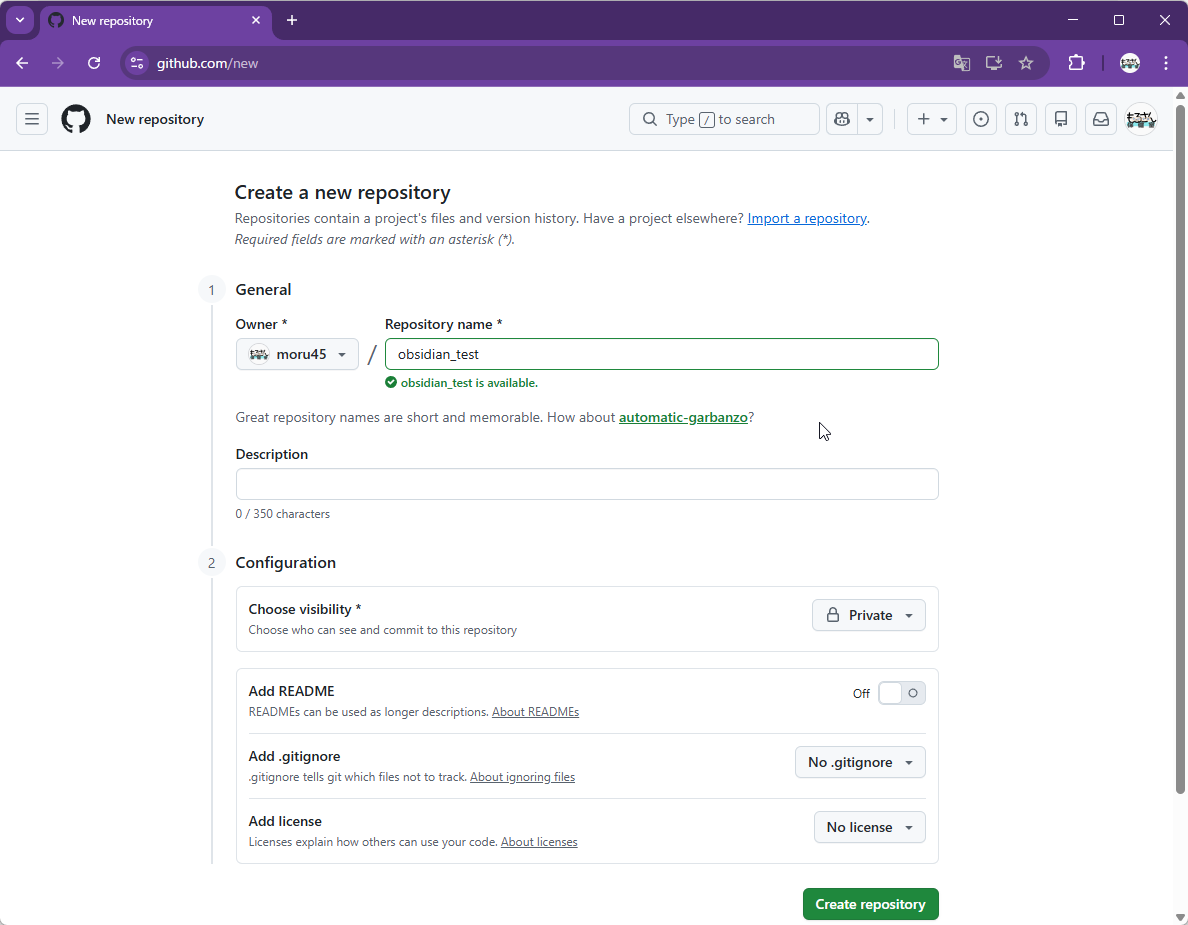Toggle the Add README switch on
Image resolution: width=1188 pixels, height=925 pixels.
[x=901, y=693]
